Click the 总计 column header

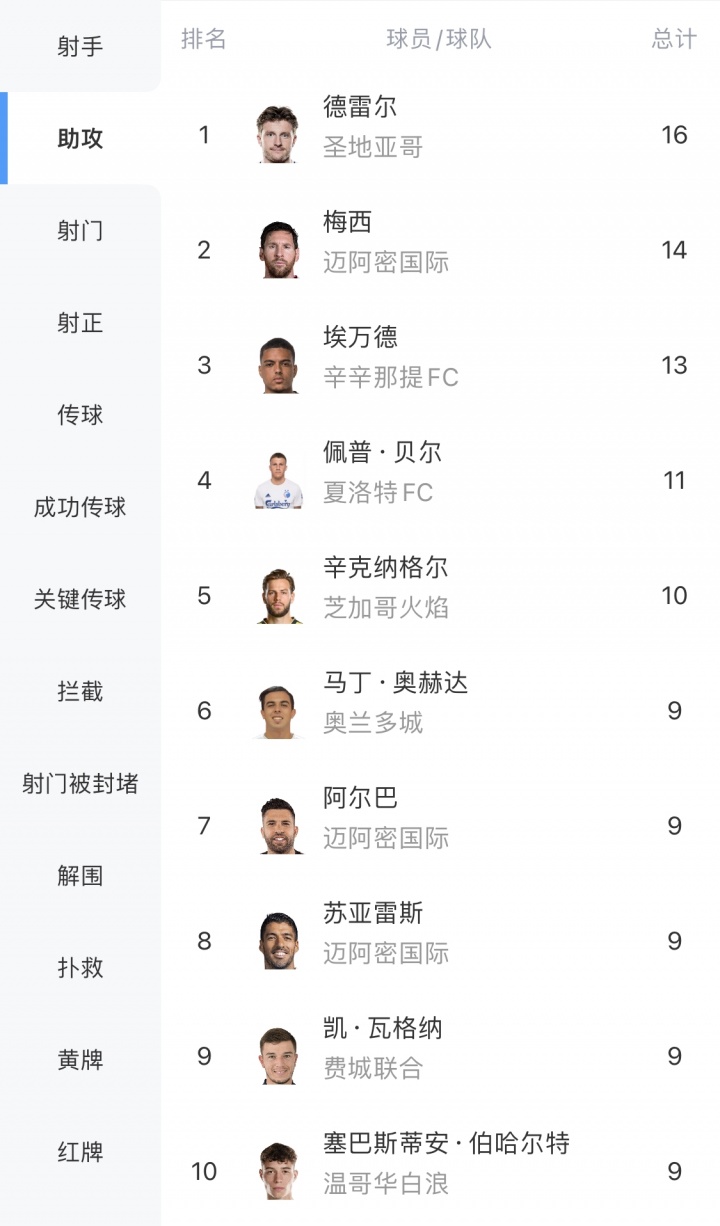coord(674,39)
